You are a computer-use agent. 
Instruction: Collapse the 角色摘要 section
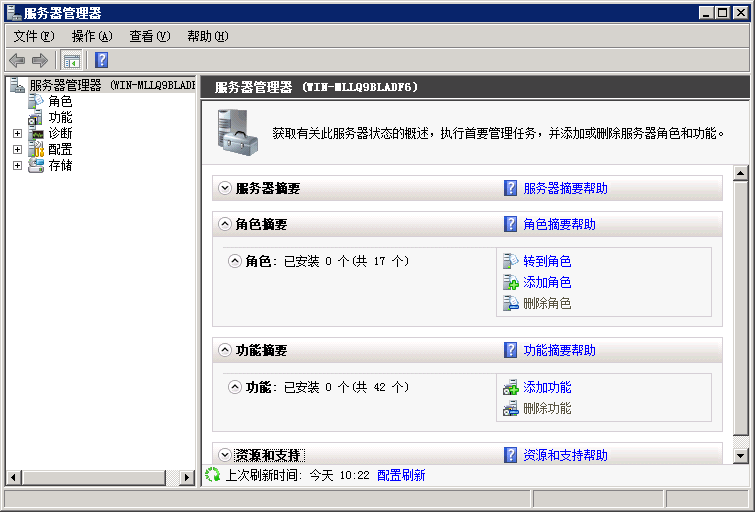[x=225, y=224]
